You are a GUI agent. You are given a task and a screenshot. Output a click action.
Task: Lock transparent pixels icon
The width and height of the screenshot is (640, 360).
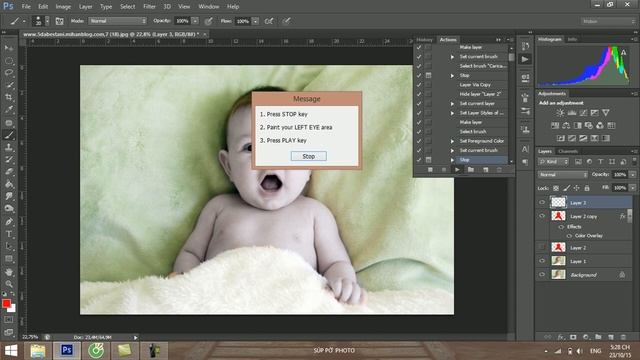(556, 188)
